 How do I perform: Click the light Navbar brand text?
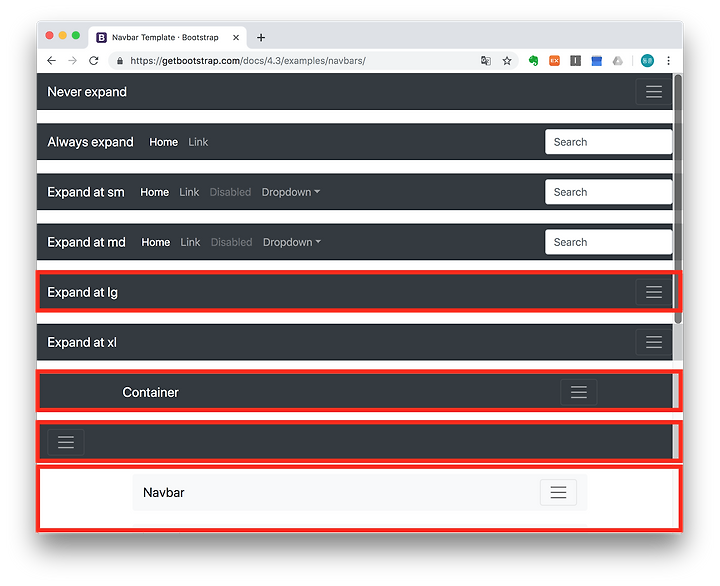point(164,492)
